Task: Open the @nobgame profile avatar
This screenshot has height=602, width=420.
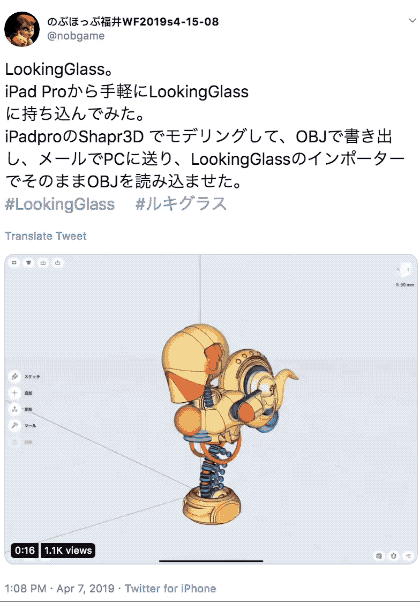Action: click(22, 29)
